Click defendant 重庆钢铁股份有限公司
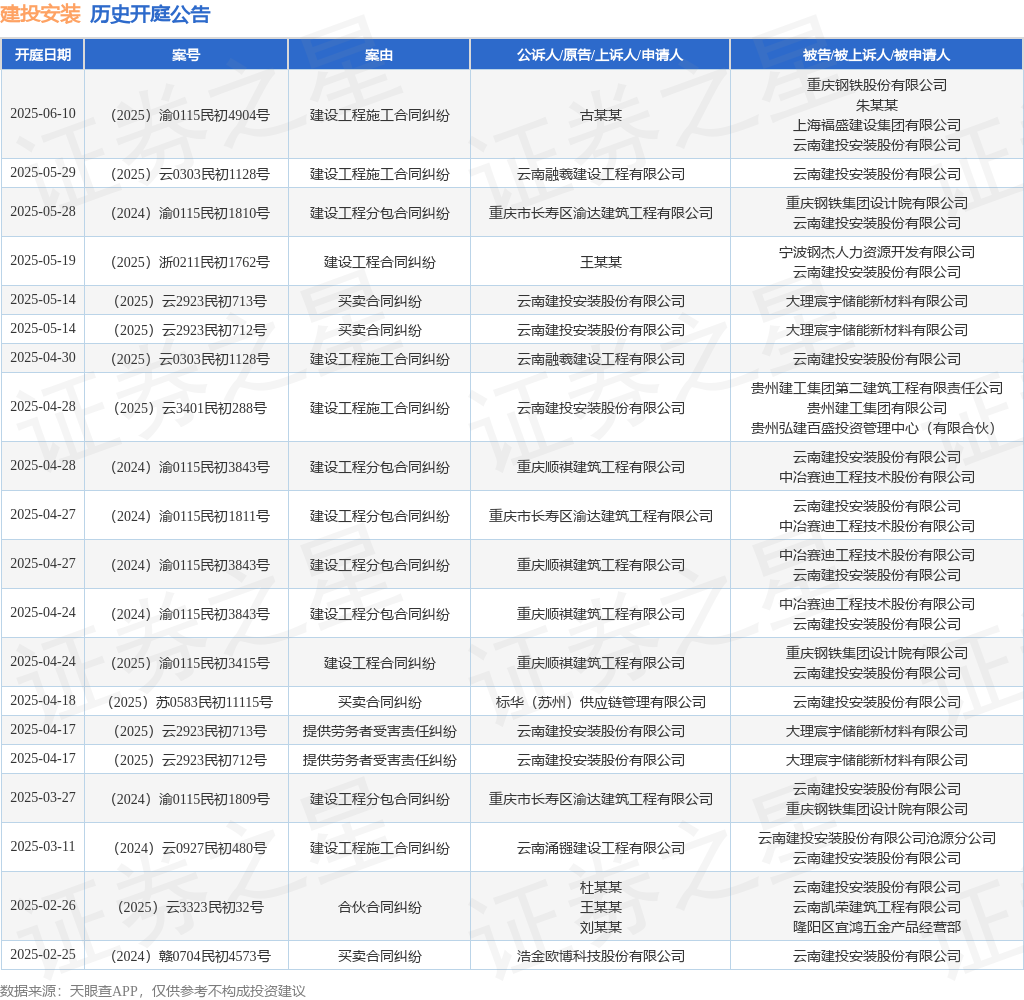Screen dimensions: 1024x1000 point(876,85)
